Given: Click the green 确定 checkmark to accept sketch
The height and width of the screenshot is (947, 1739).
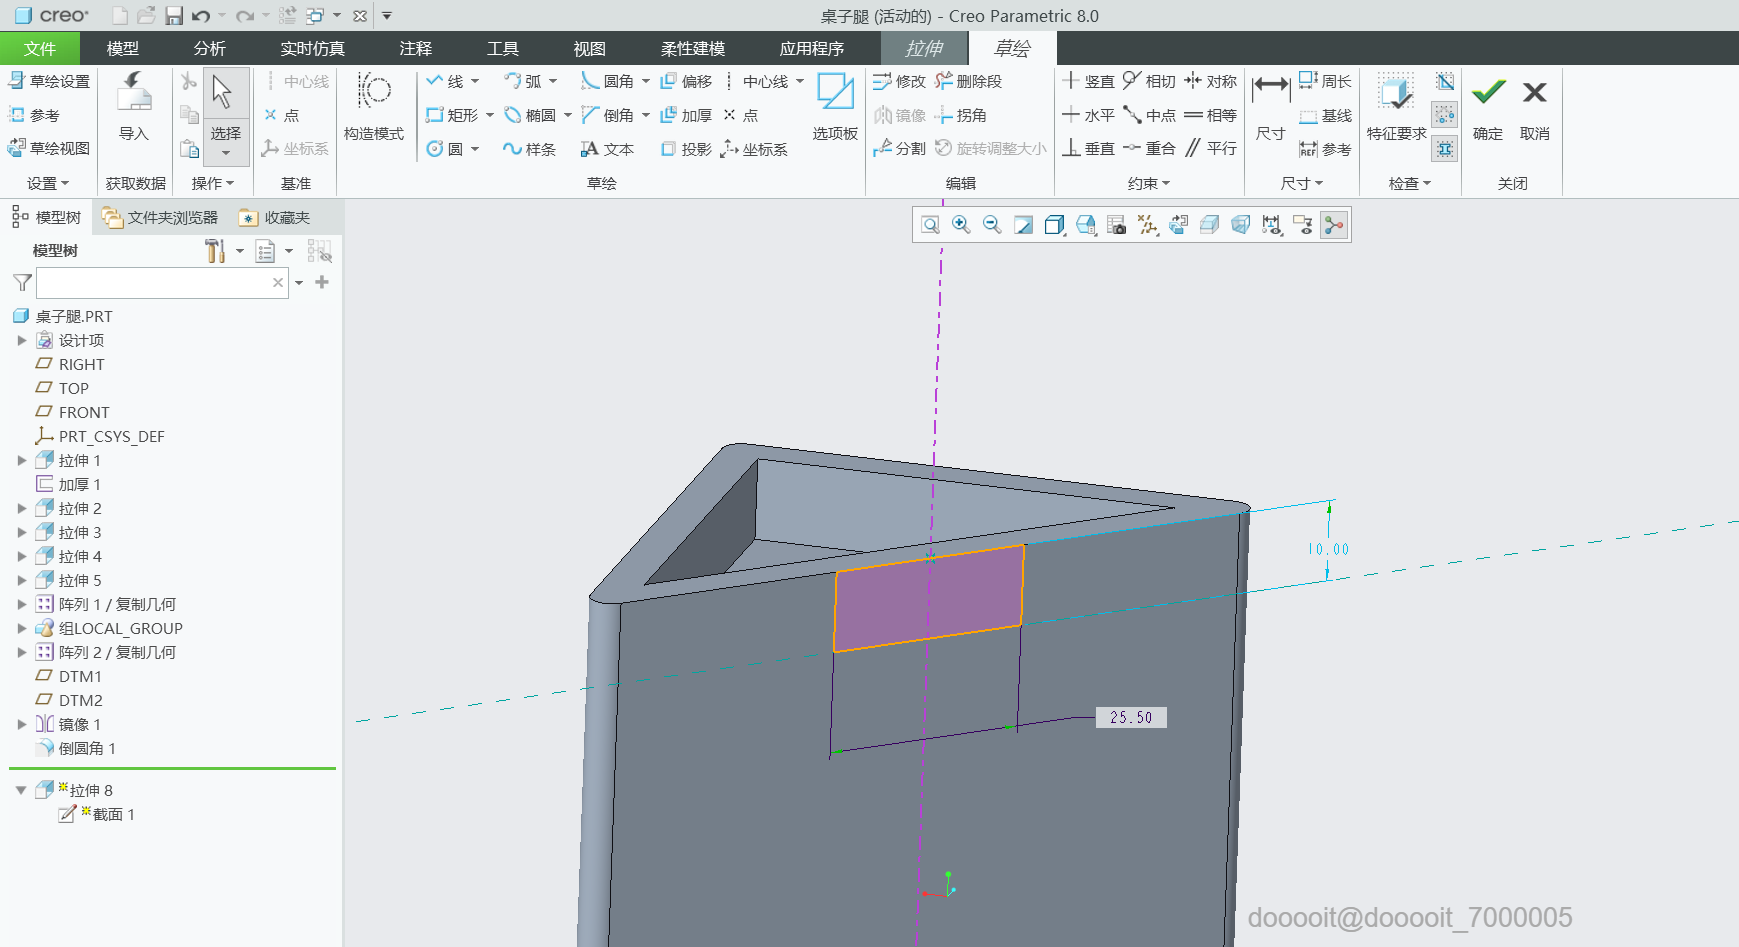Looking at the screenshot, I should 1488,94.
